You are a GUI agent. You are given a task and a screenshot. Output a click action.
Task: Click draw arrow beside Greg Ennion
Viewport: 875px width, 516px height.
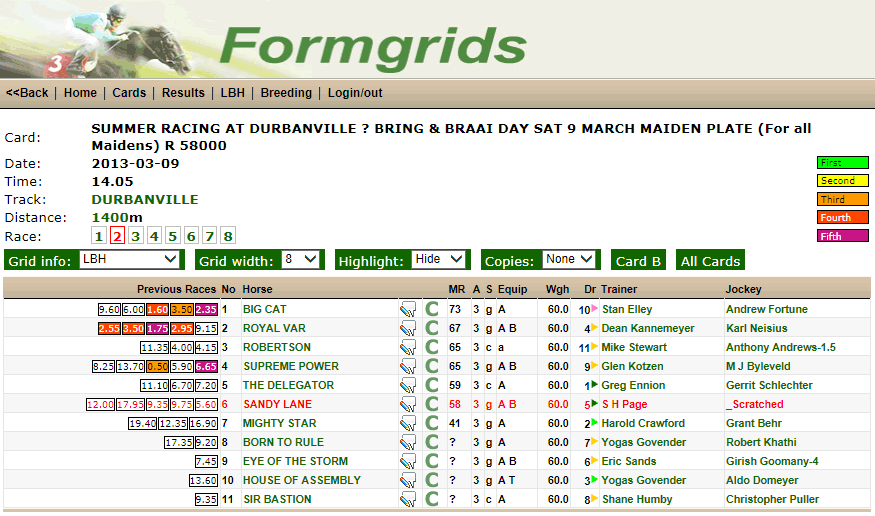pyautogui.click(x=594, y=384)
